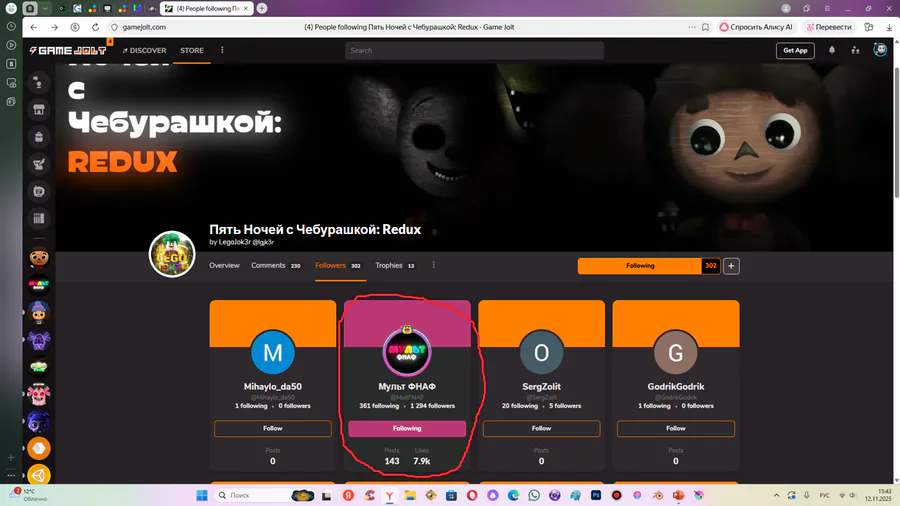
Task: Toggle the orange Following button for the game
Action: click(x=640, y=266)
